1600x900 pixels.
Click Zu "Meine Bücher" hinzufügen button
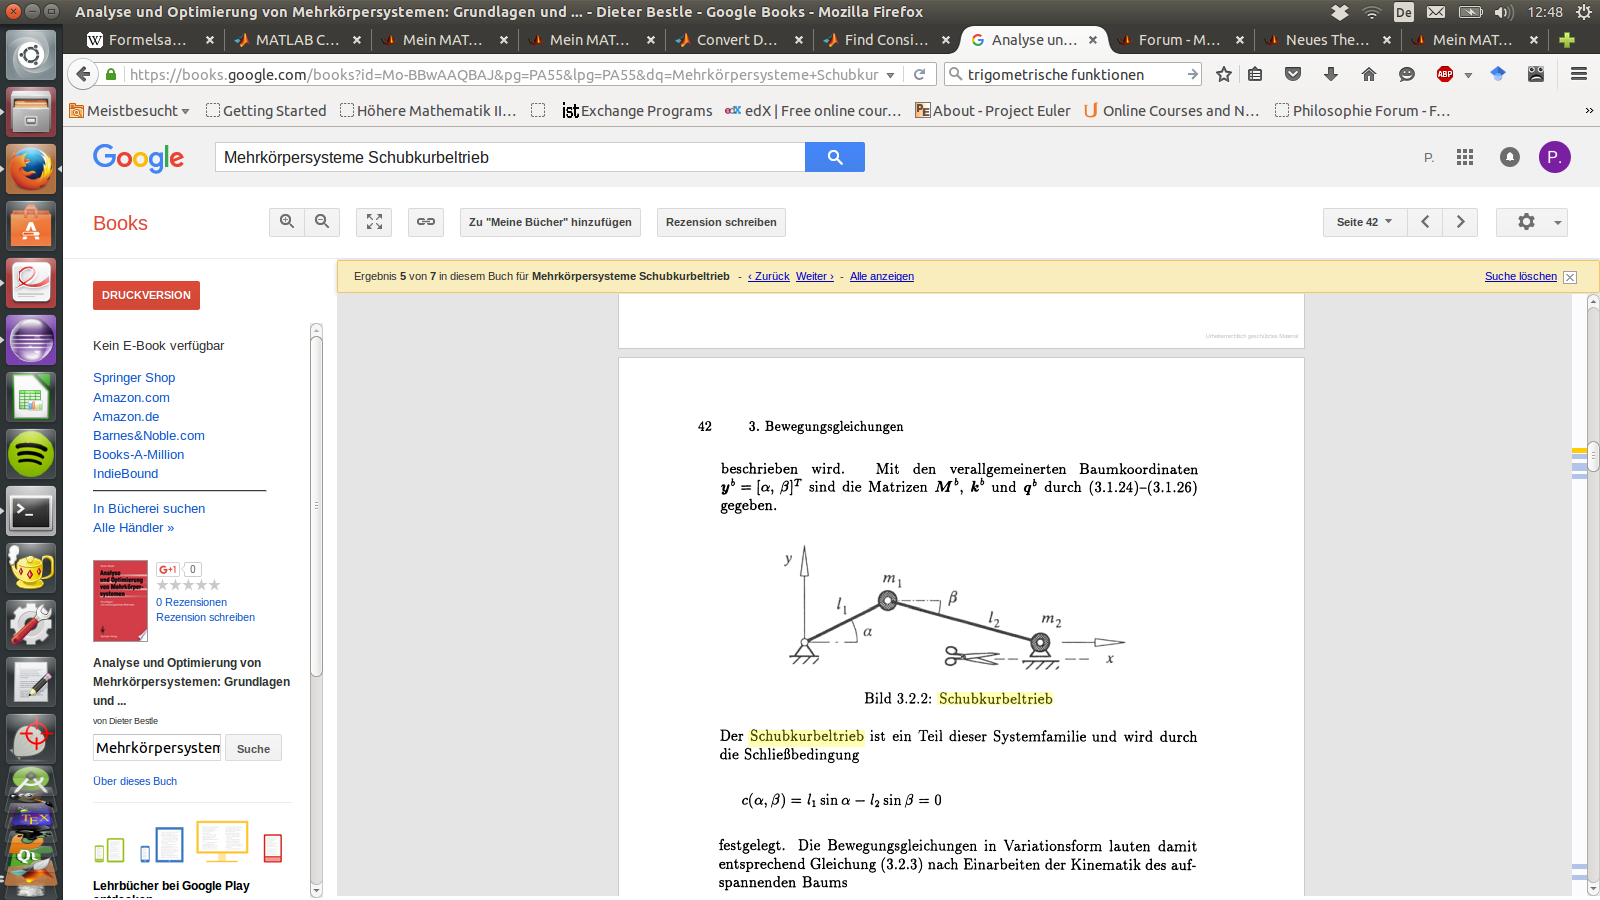tap(550, 222)
